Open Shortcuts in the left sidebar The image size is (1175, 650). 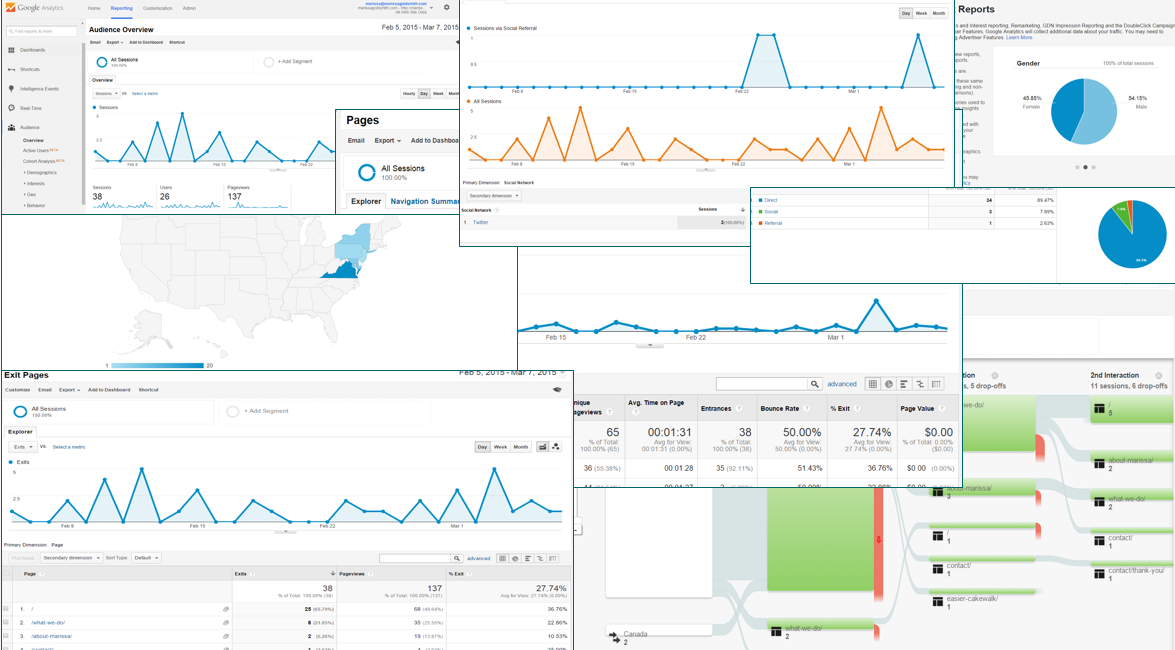coord(30,70)
